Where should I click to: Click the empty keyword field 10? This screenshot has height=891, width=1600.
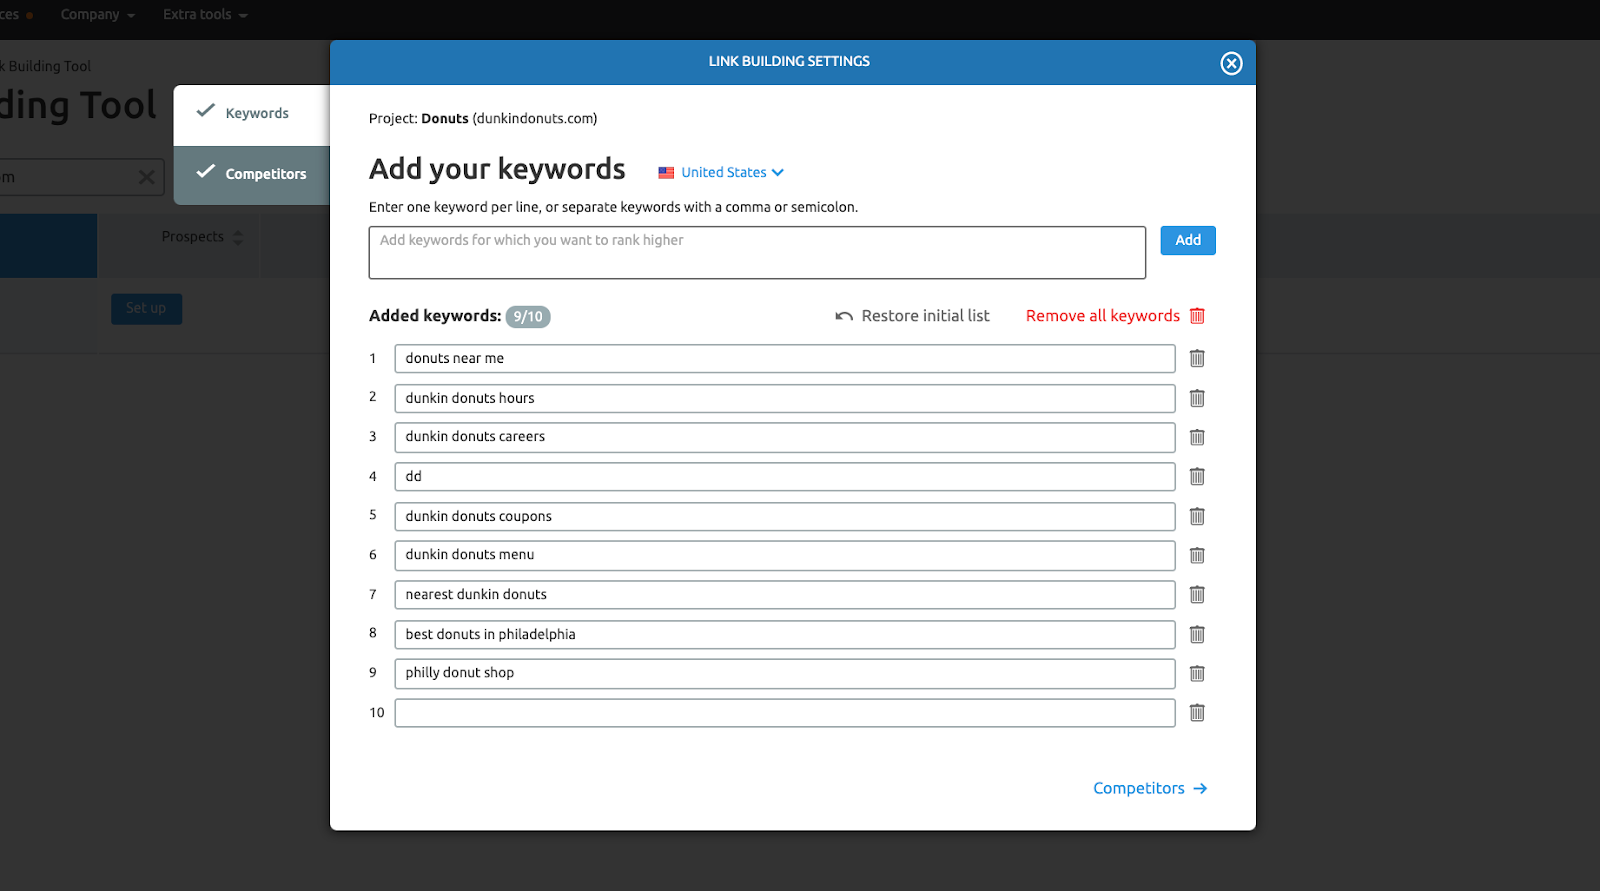784,713
